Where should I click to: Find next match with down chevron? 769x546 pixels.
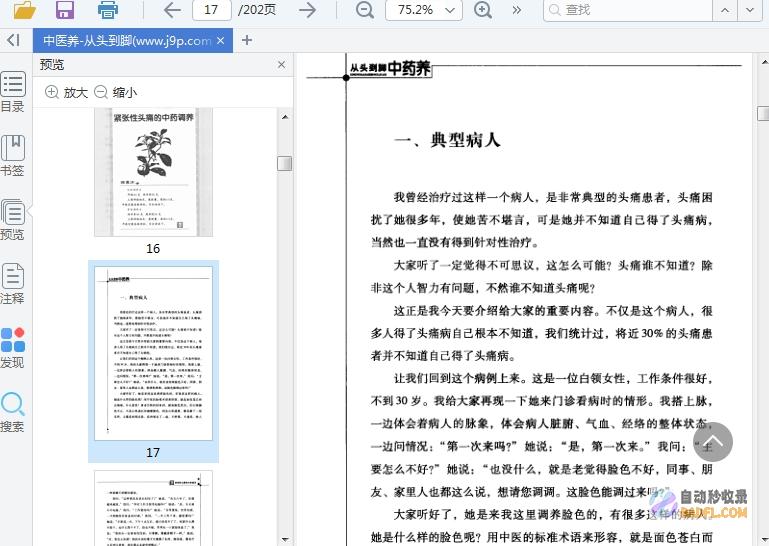[750, 10]
